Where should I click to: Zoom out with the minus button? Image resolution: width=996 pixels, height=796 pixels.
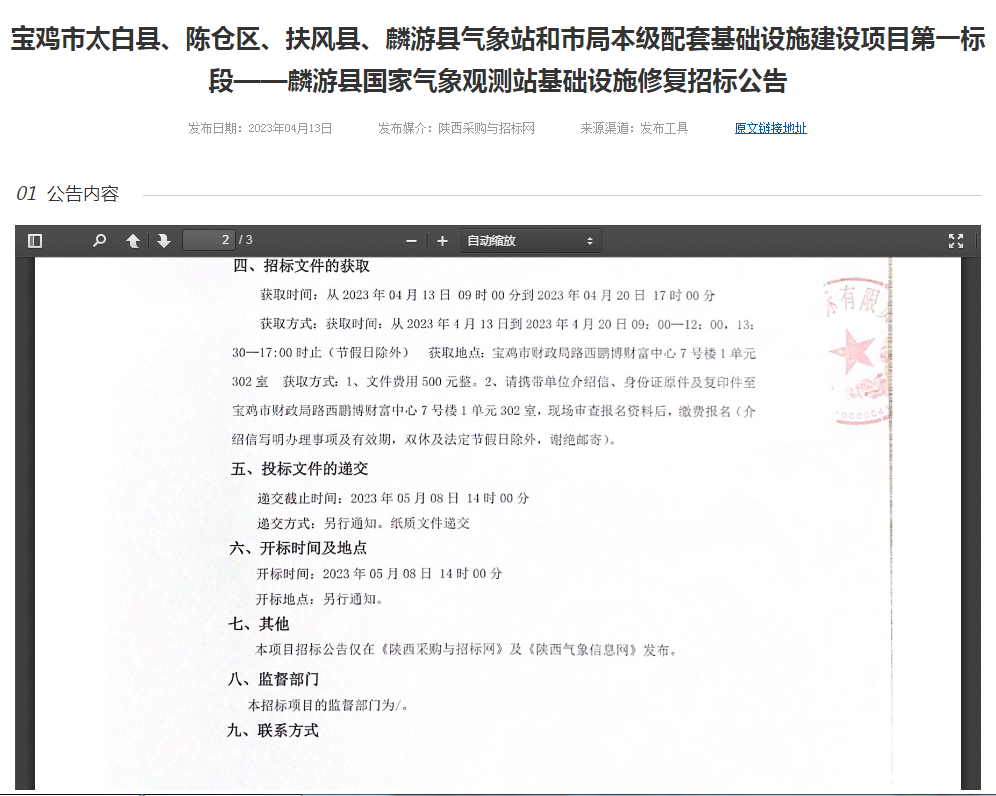[411, 241]
